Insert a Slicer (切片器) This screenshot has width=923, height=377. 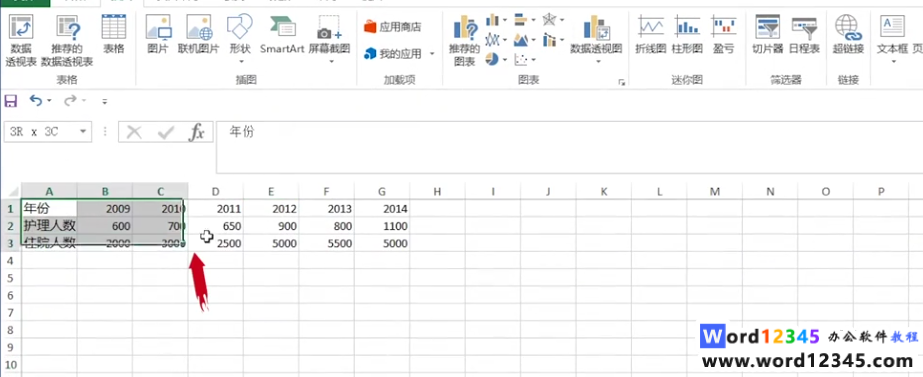click(x=768, y=35)
